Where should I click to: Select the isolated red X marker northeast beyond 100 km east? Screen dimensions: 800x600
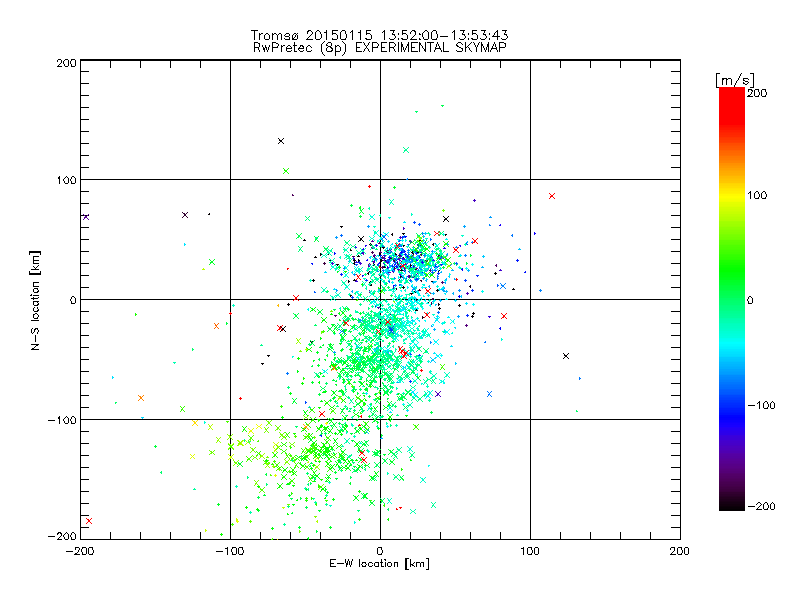pyautogui.click(x=552, y=196)
